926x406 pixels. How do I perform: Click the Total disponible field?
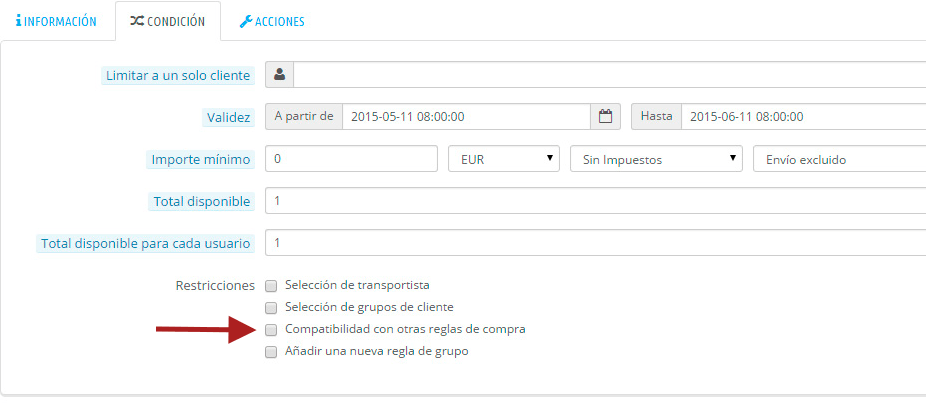[595, 201]
